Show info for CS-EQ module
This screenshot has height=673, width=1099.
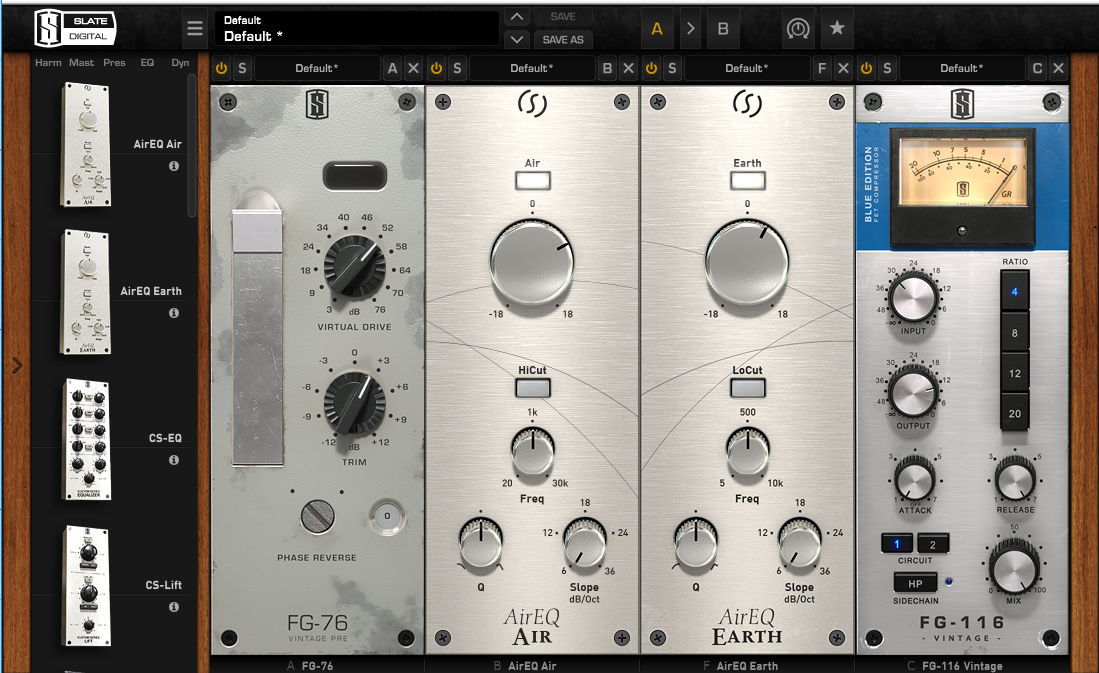click(x=174, y=461)
